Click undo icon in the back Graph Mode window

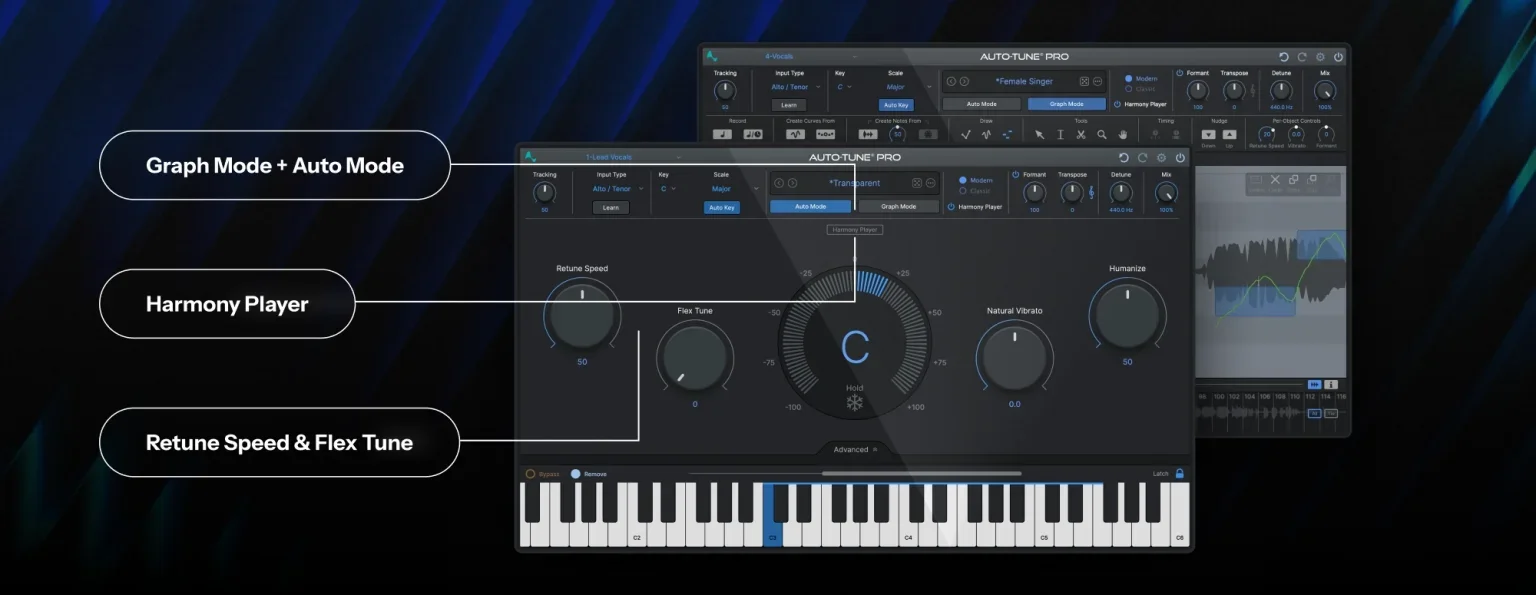[x=1284, y=57]
